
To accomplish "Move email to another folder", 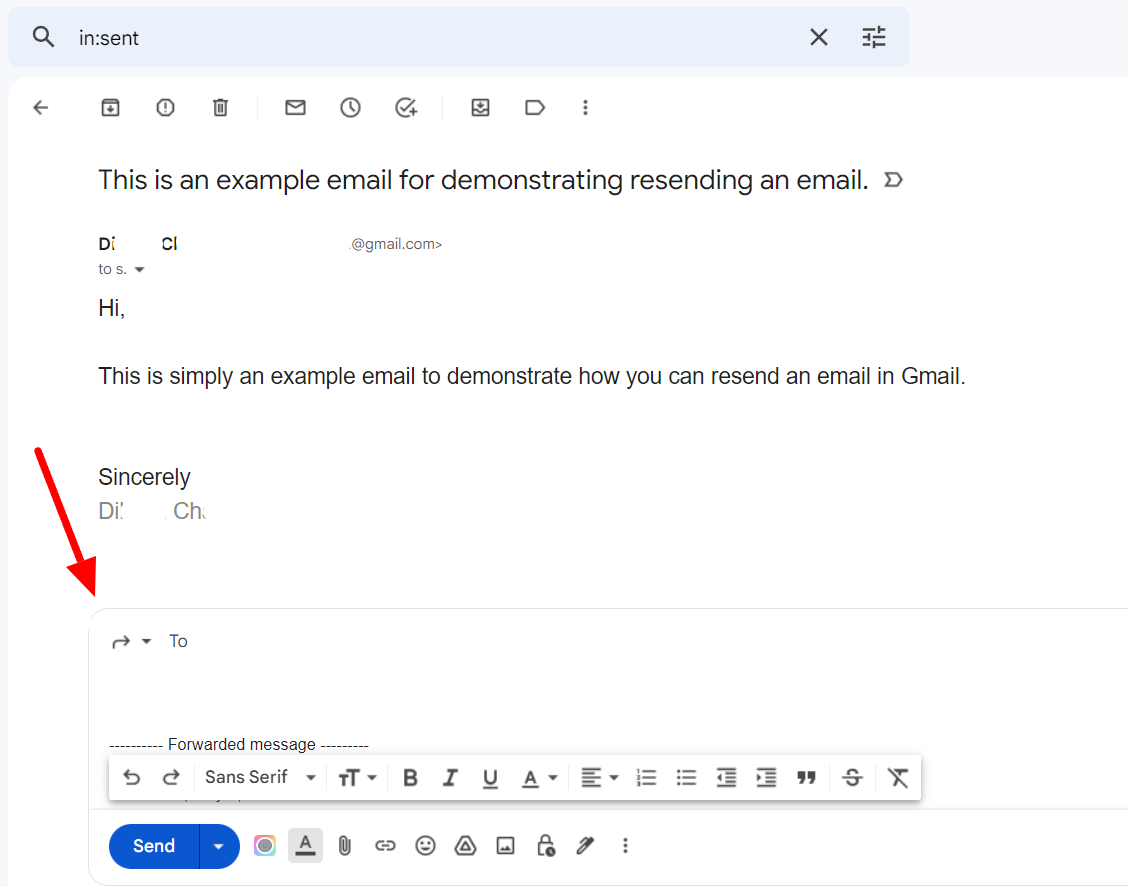I will (480, 108).
